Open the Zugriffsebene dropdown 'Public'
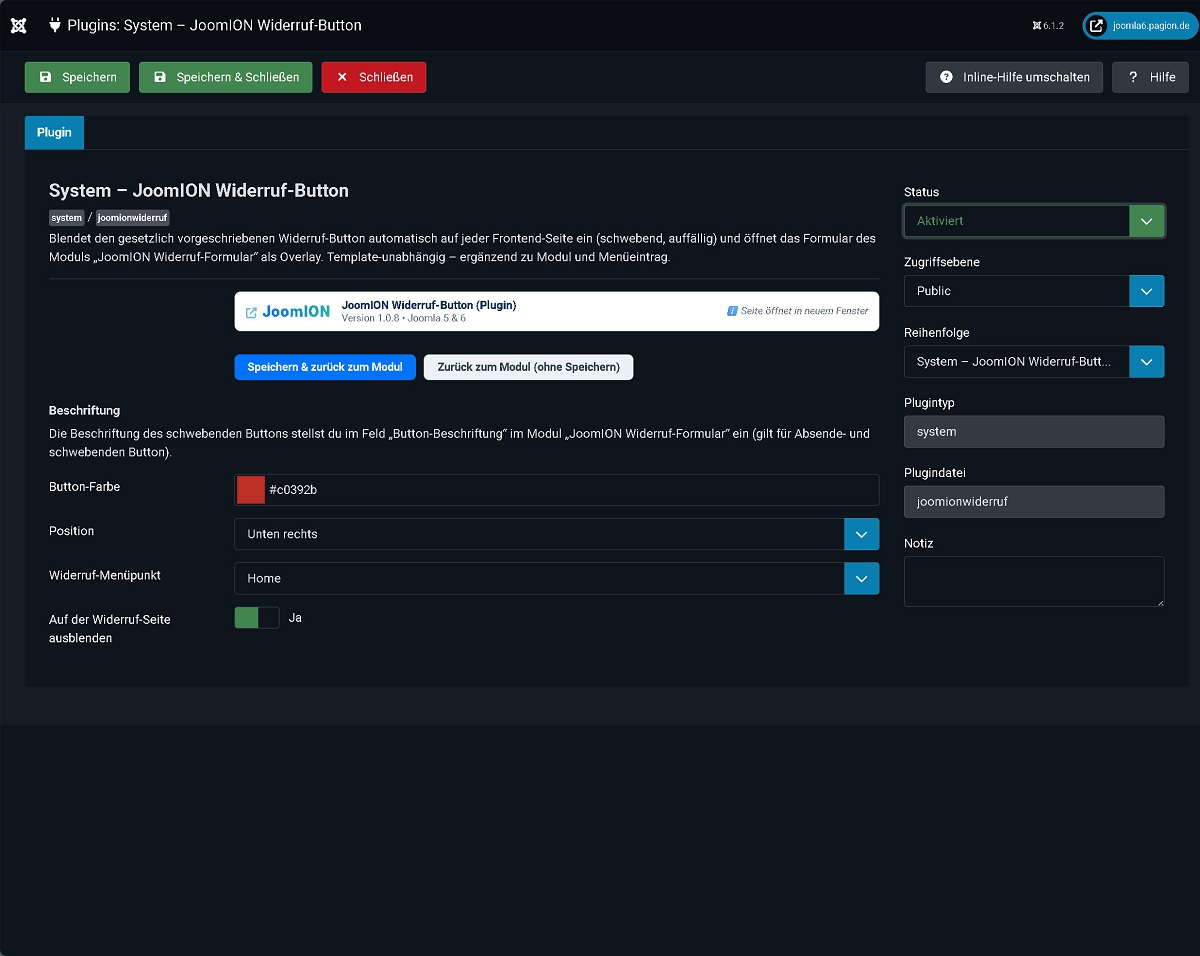Image resolution: width=1200 pixels, height=956 pixels. (1034, 291)
